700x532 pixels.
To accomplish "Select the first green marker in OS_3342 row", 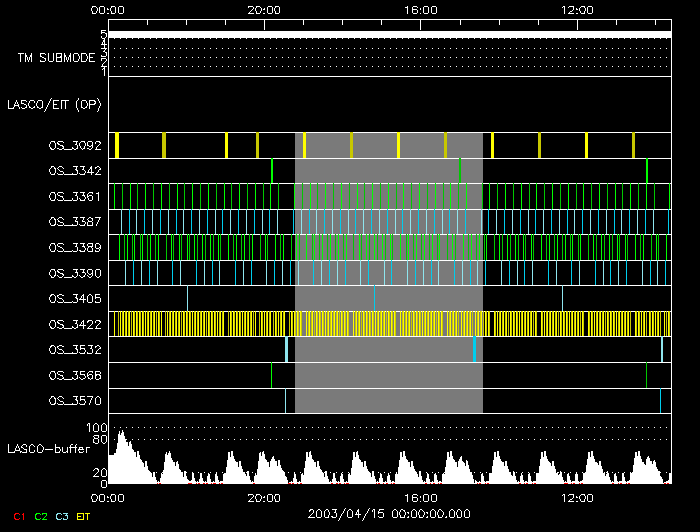I will coord(272,171).
